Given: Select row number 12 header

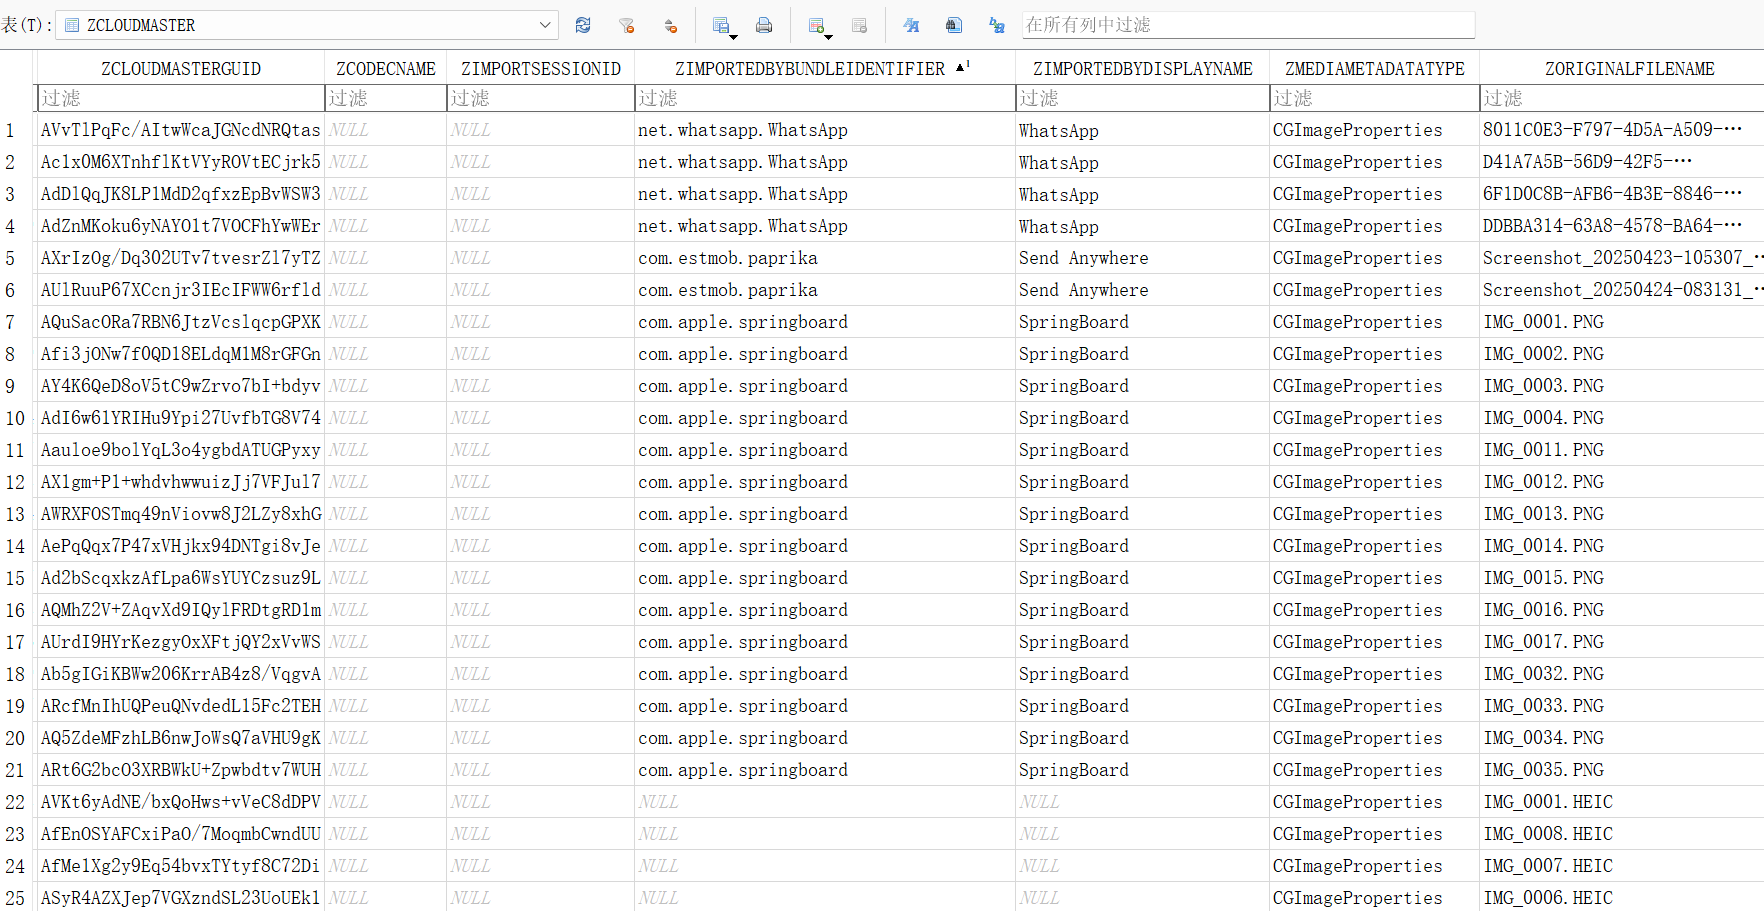Looking at the screenshot, I should click(x=17, y=482).
